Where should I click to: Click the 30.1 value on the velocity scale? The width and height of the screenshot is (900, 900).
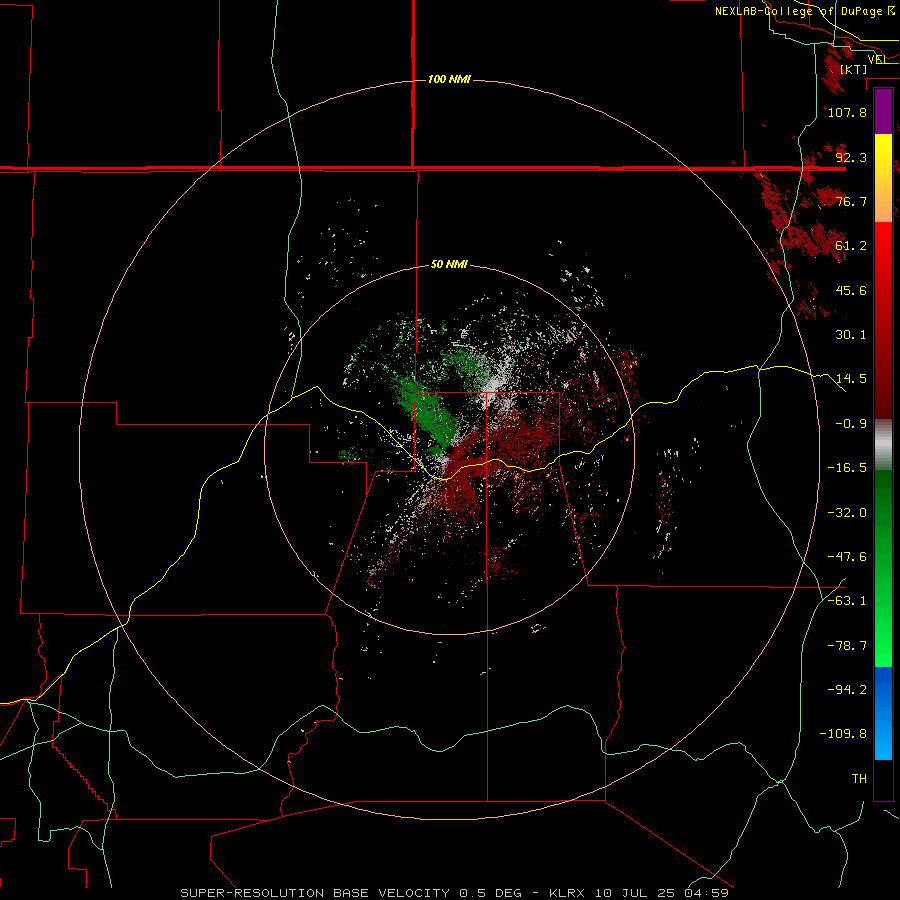point(851,335)
